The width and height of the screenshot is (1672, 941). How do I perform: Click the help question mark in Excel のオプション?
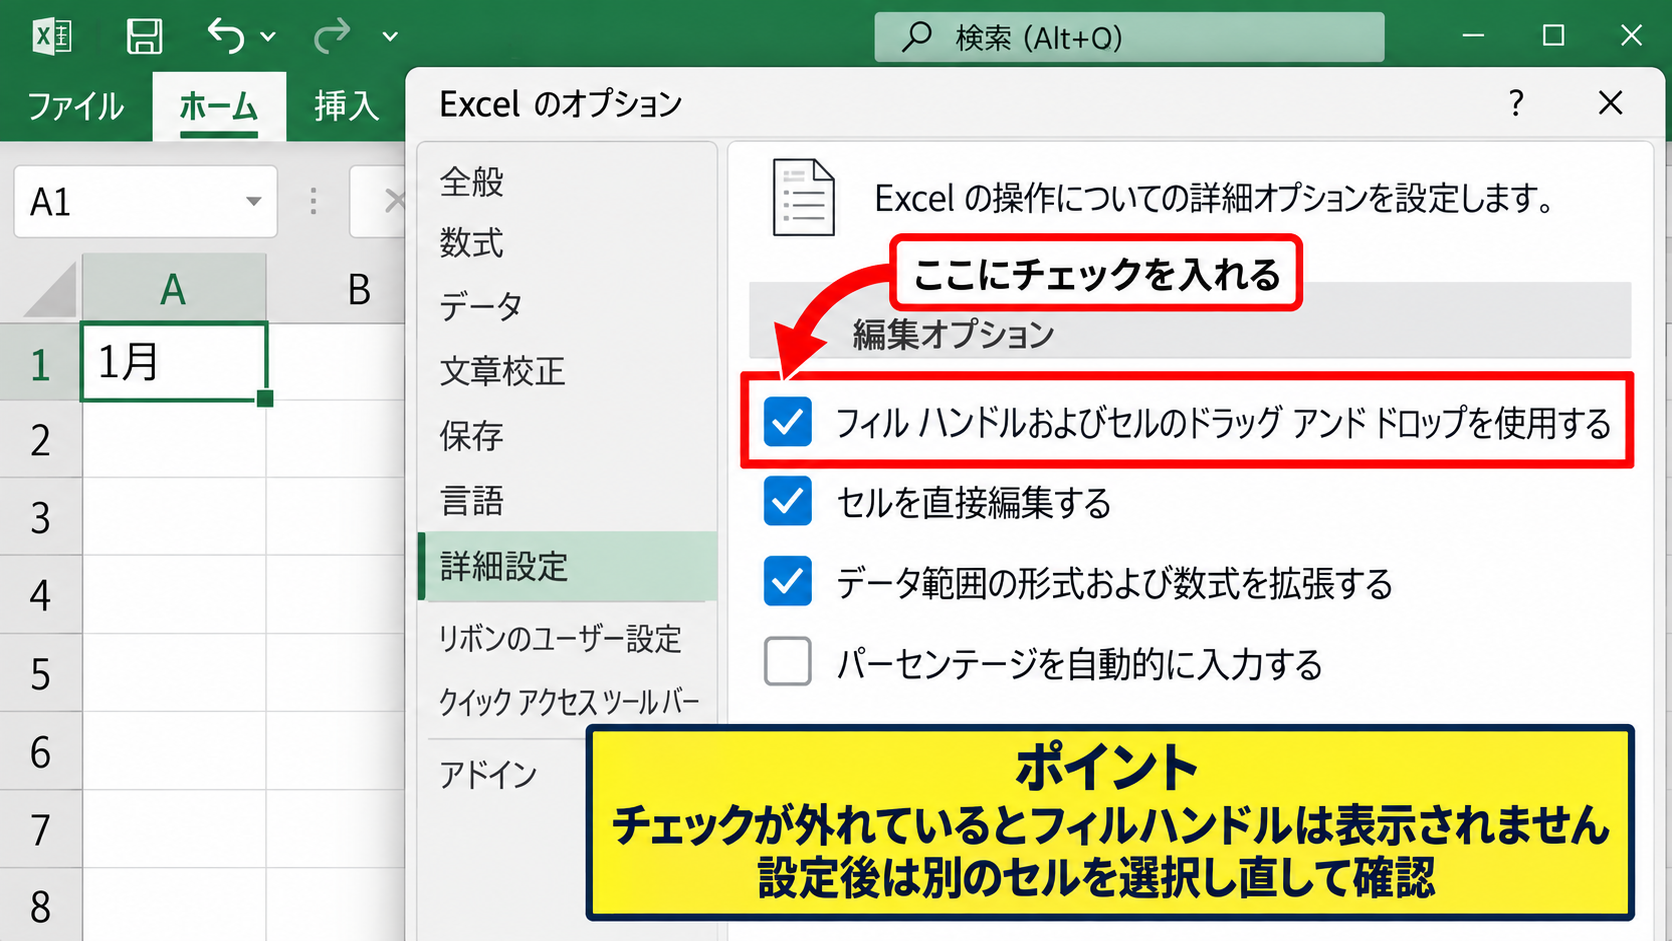coord(1516,103)
